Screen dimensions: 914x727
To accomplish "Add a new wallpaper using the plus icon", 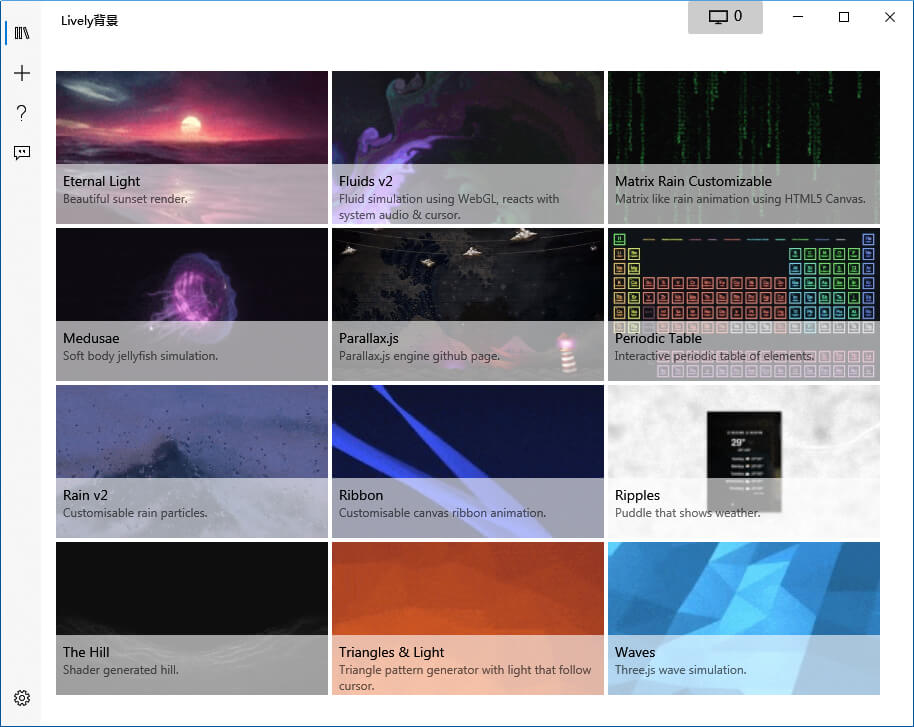I will tap(22, 72).
